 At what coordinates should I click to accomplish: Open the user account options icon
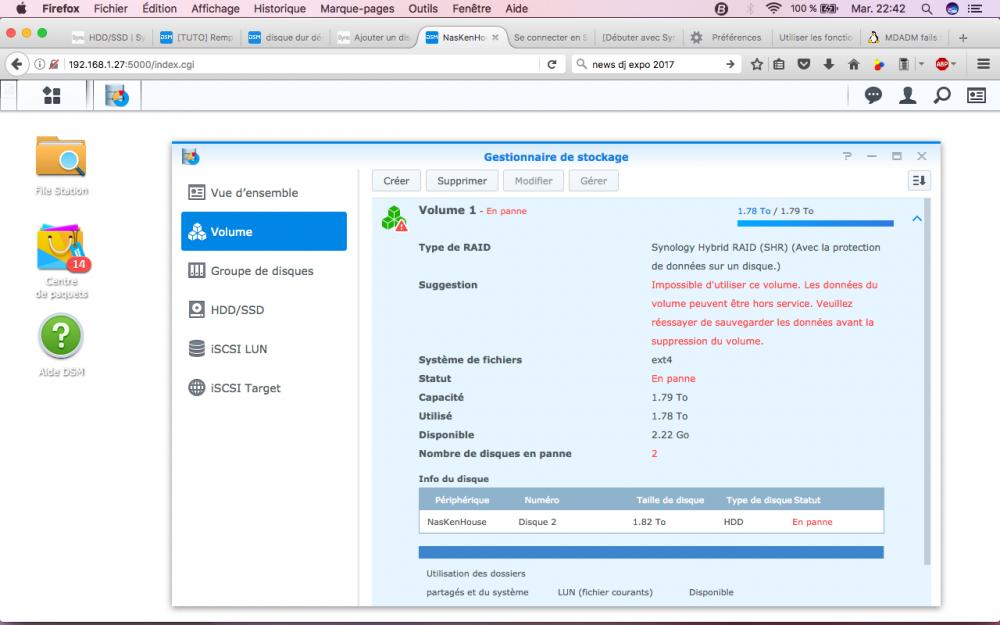point(908,96)
